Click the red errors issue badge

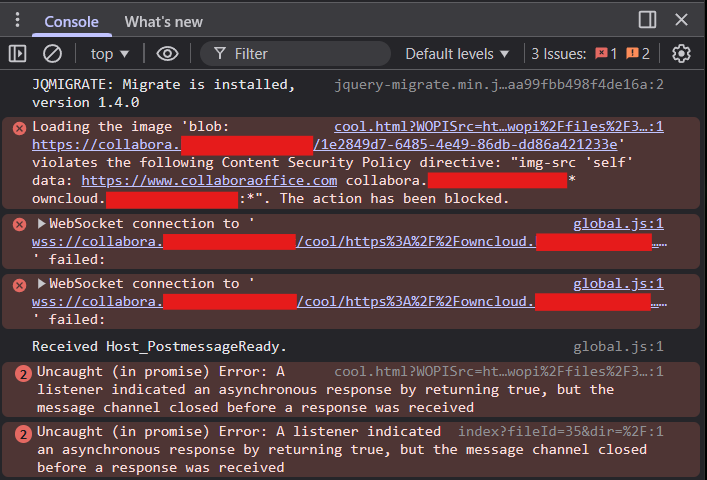(x=606, y=53)
